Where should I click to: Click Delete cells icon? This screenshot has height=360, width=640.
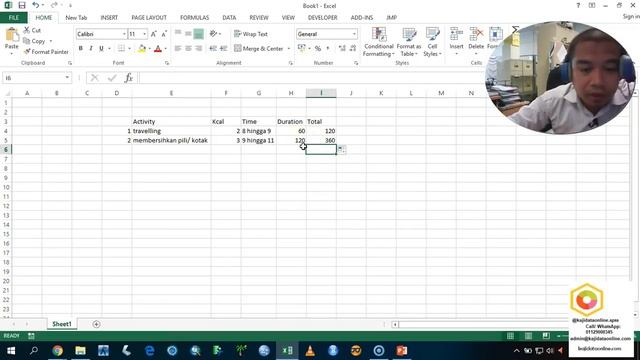click(476, 35)
